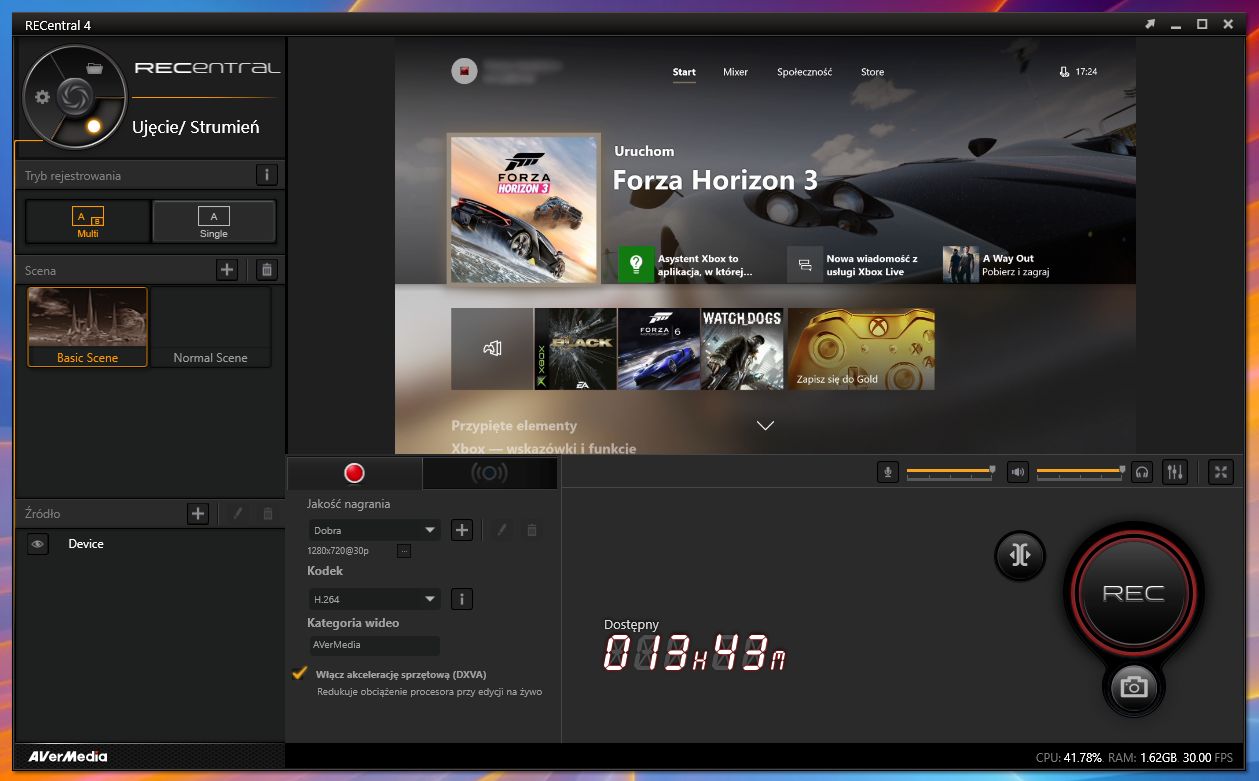
Task: Open the audio mixer settings icon
Action: coord(1175,472)
